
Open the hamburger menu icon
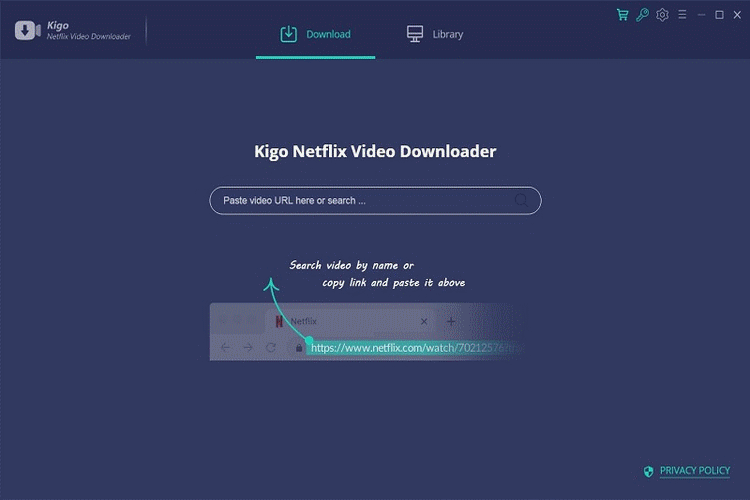(x=682, y=15)
